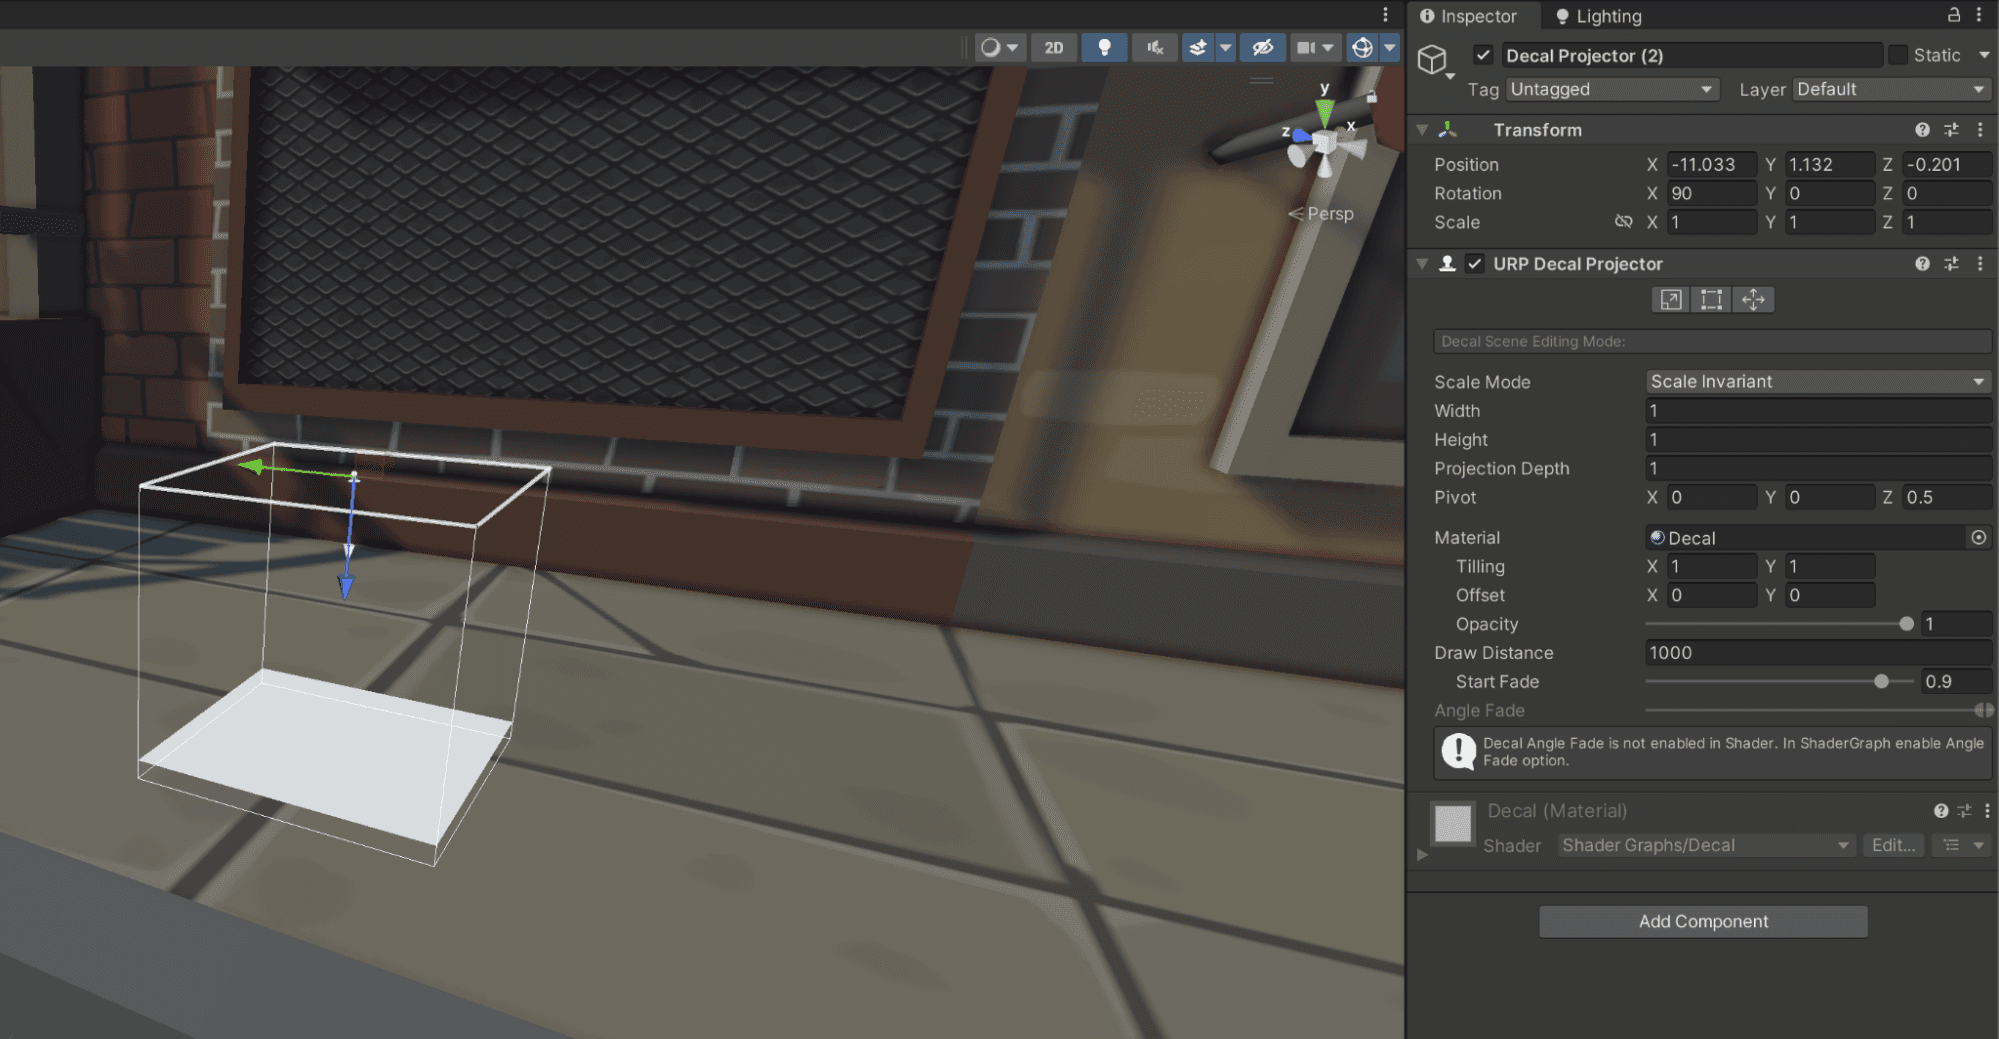Open the Static flags dropdown arrow
1999x1039 pixels.
click(1984, 55)
